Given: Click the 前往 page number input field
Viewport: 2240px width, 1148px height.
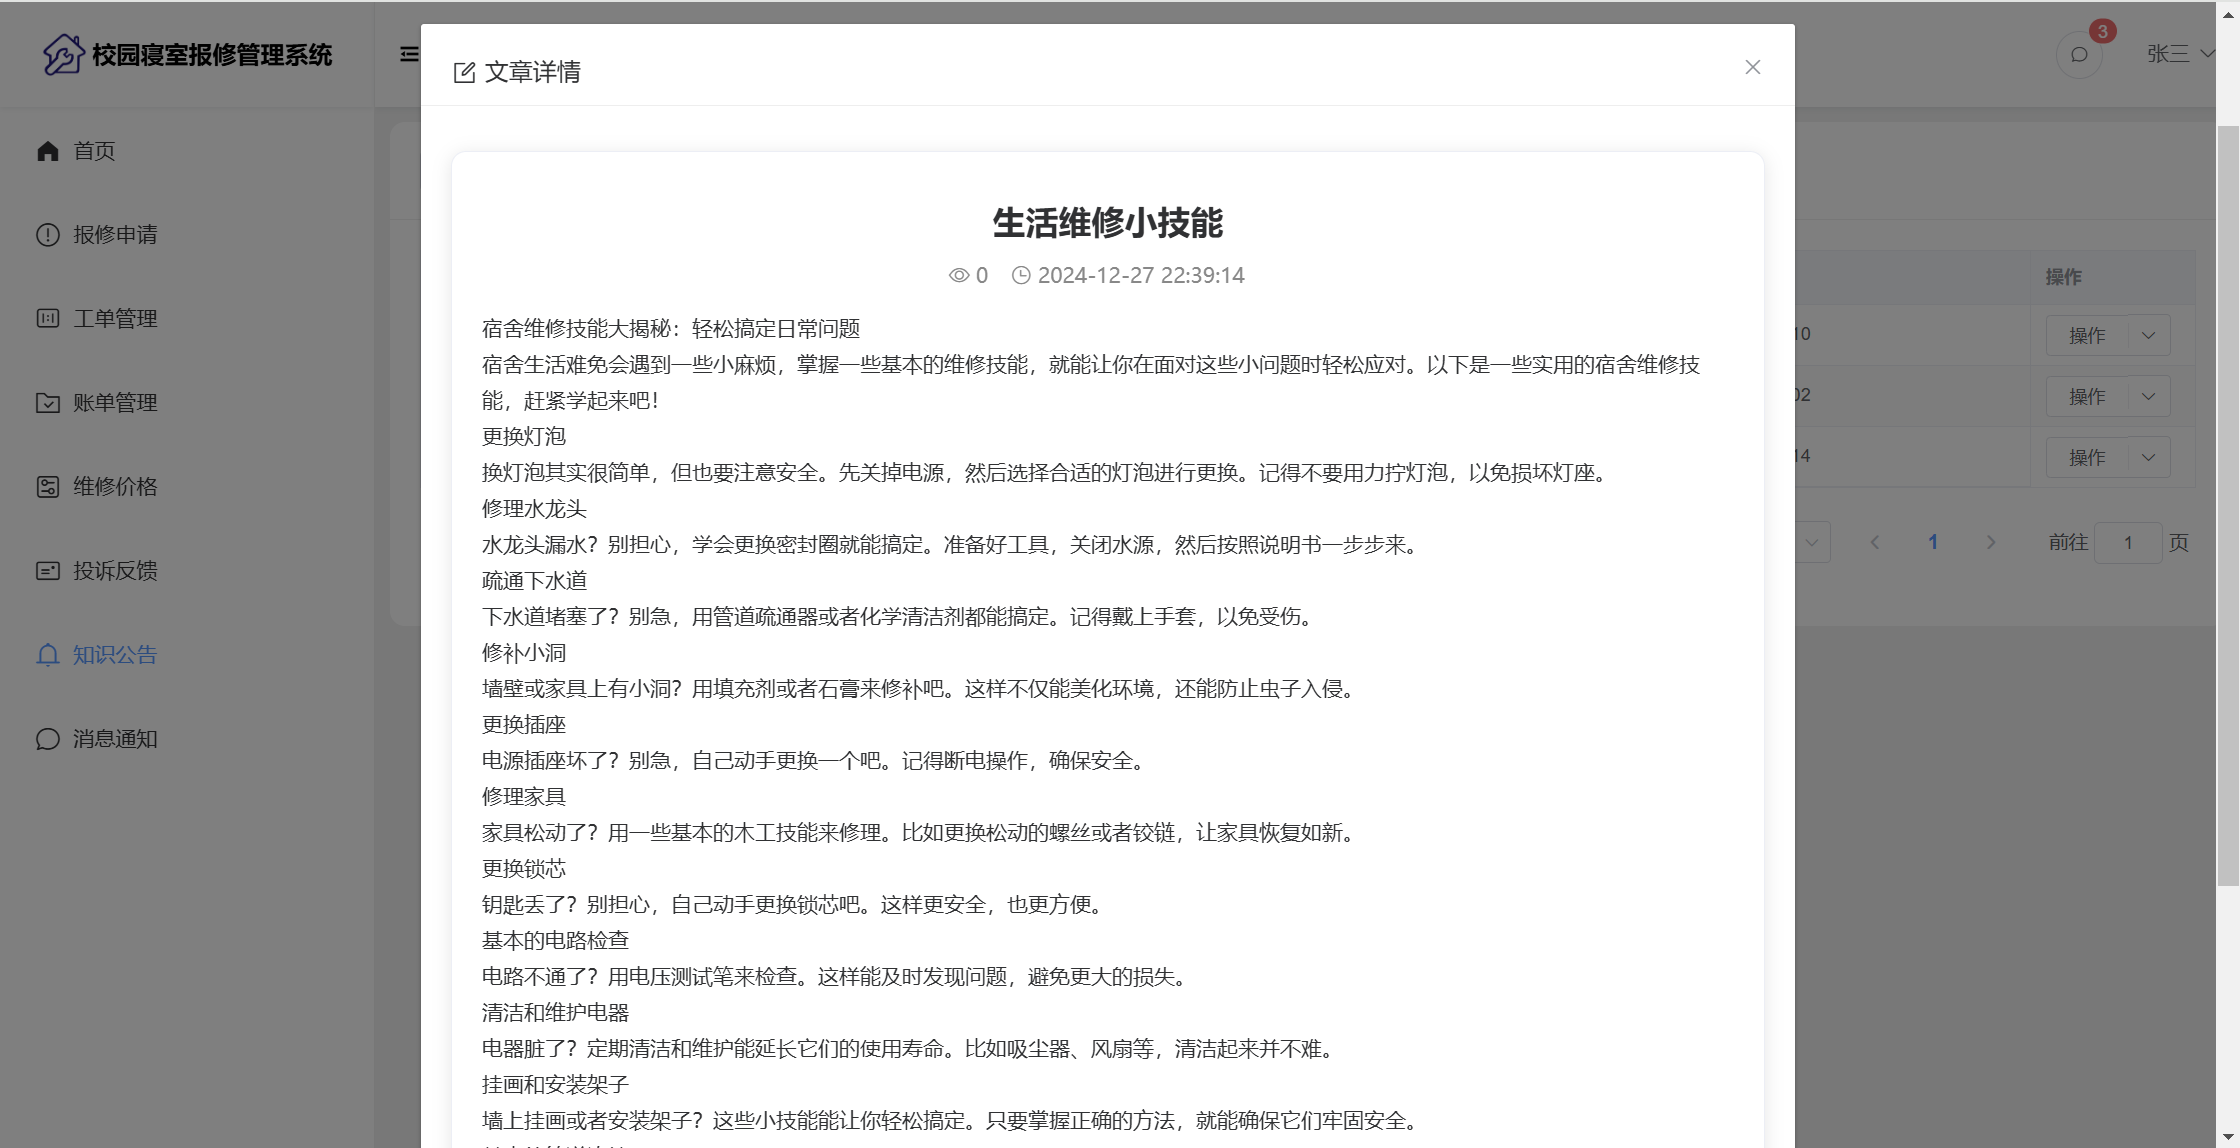Looking at the screenshot, I should pos(2127,542).
